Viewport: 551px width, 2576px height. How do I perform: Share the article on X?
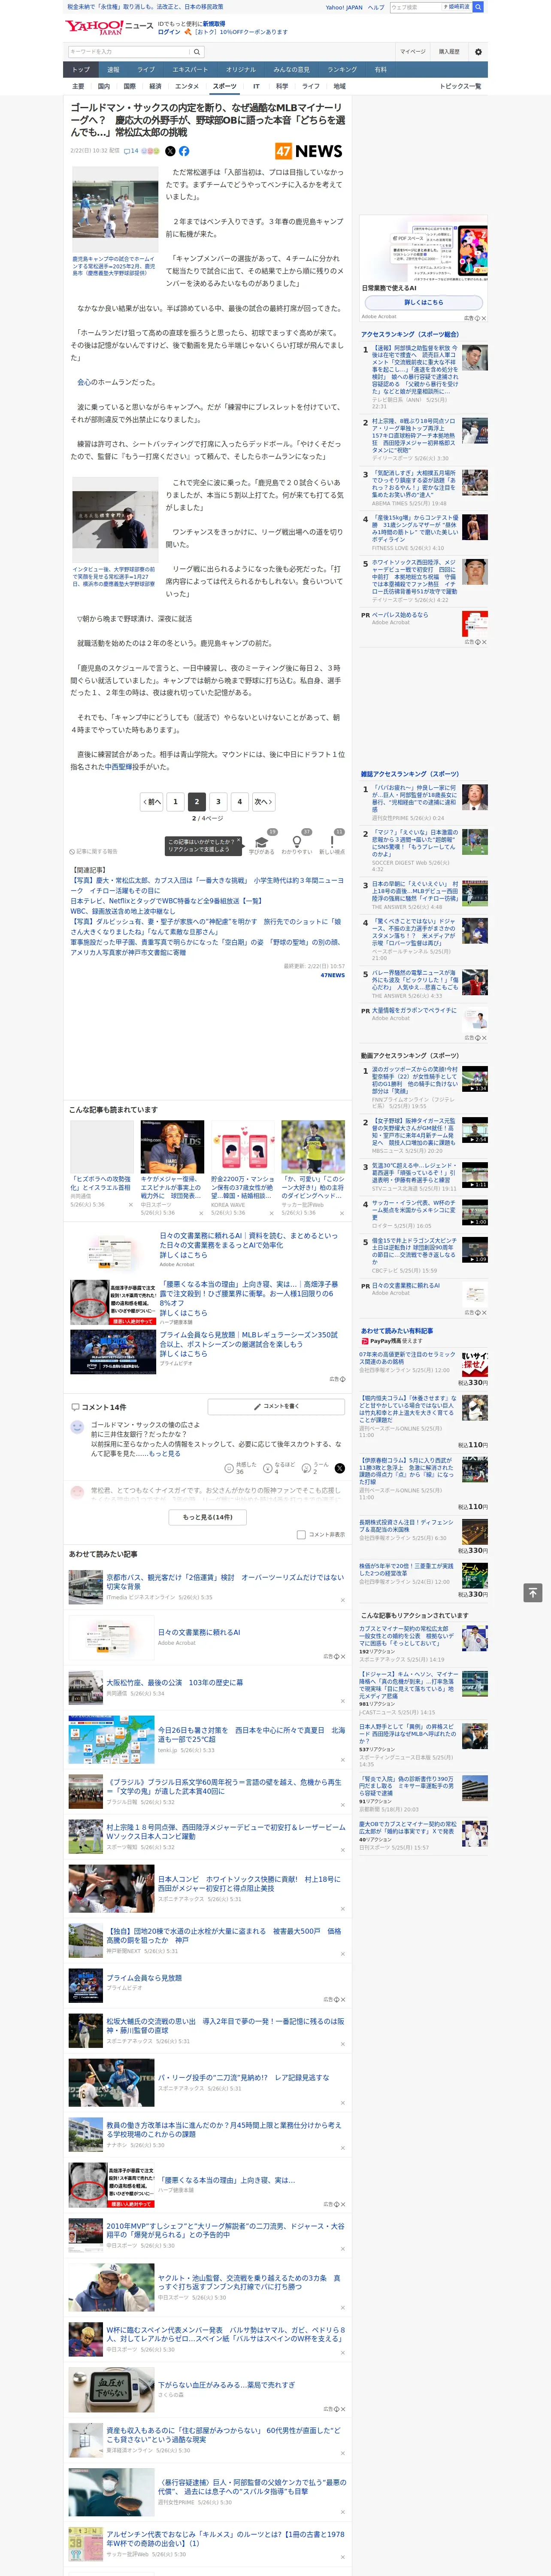tap(170, 151)
